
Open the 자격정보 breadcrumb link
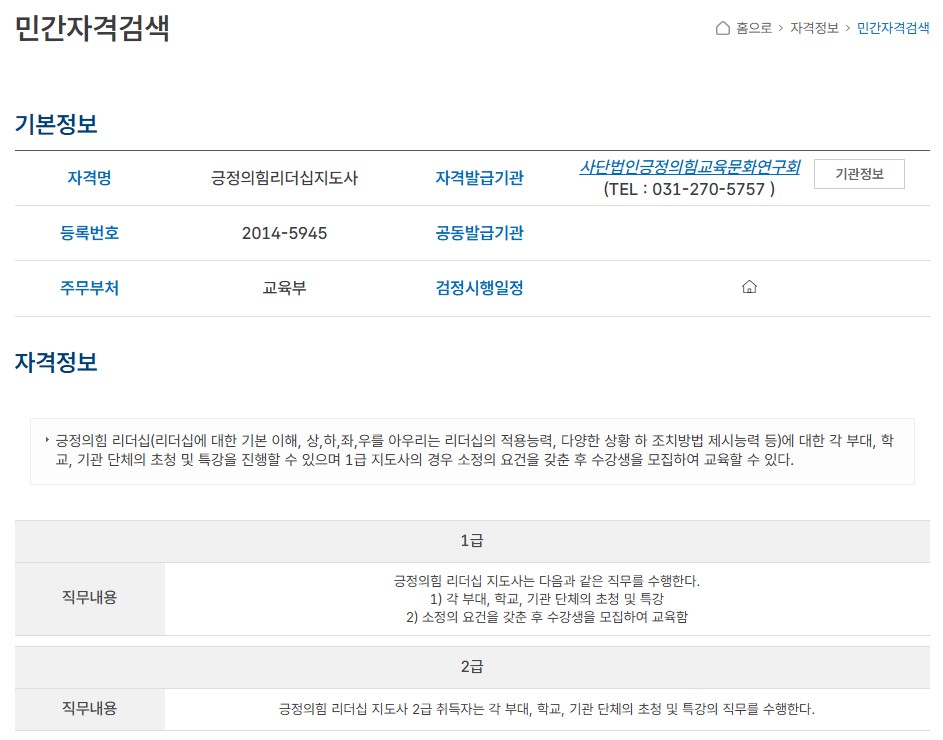814,28
